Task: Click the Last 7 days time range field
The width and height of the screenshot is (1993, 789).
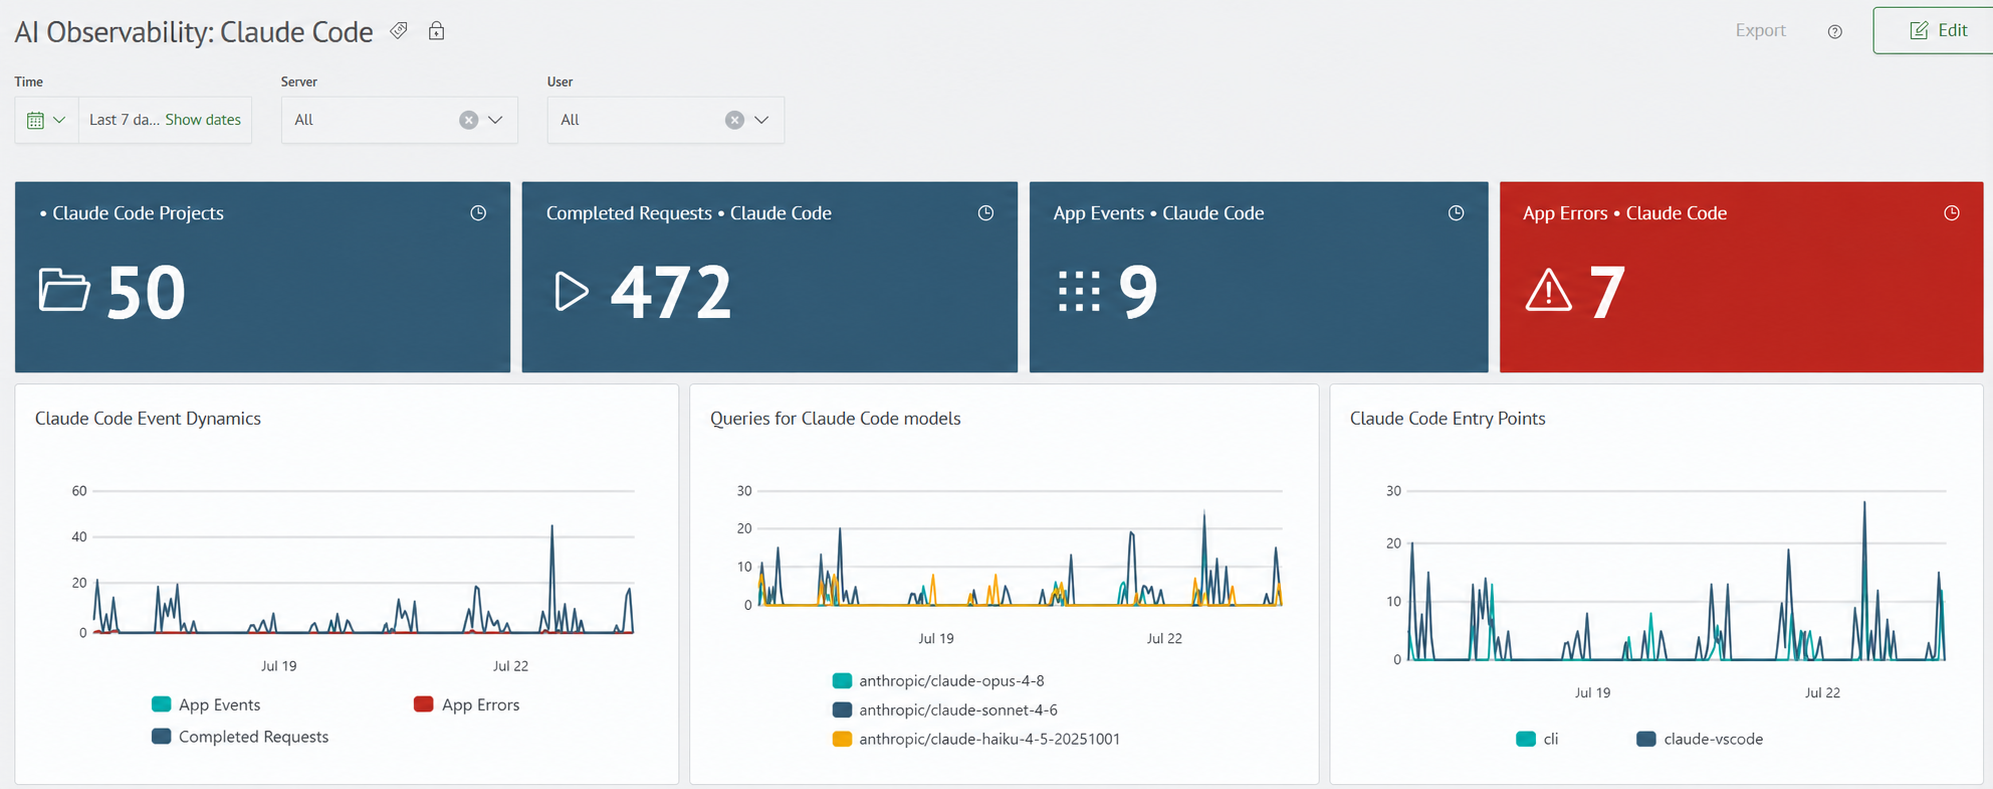Action: click(165, 120)
